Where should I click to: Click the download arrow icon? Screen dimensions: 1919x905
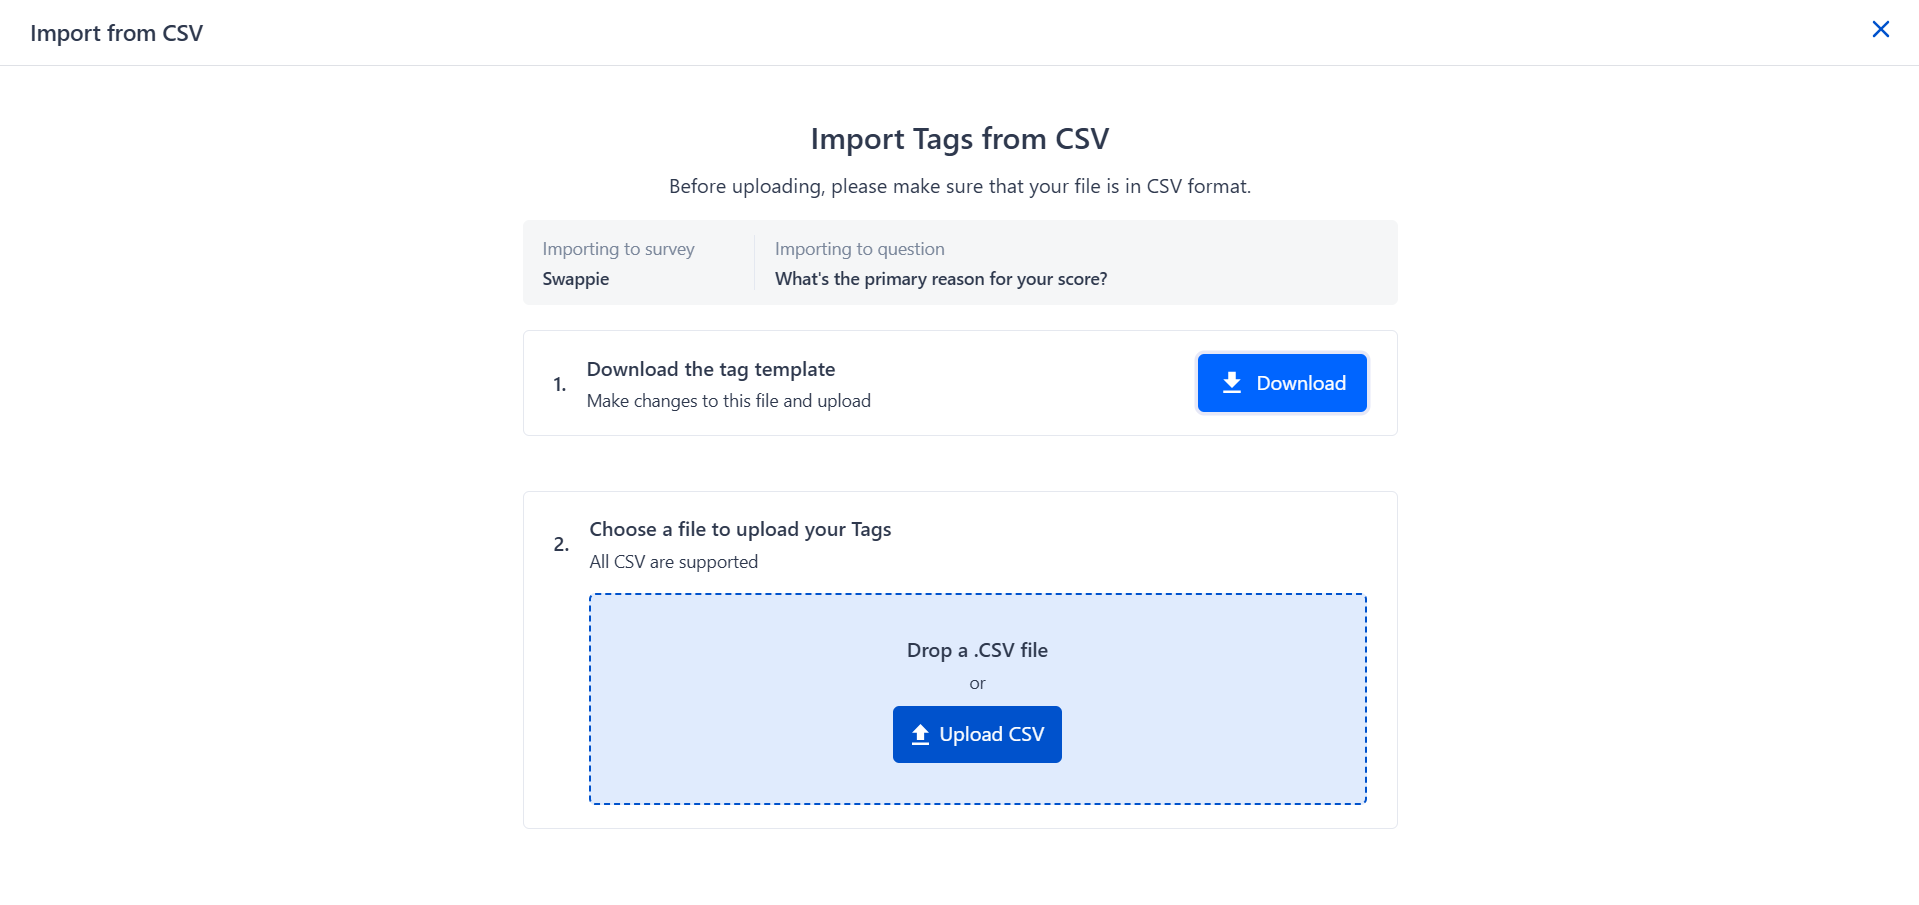coord(1232,383)
